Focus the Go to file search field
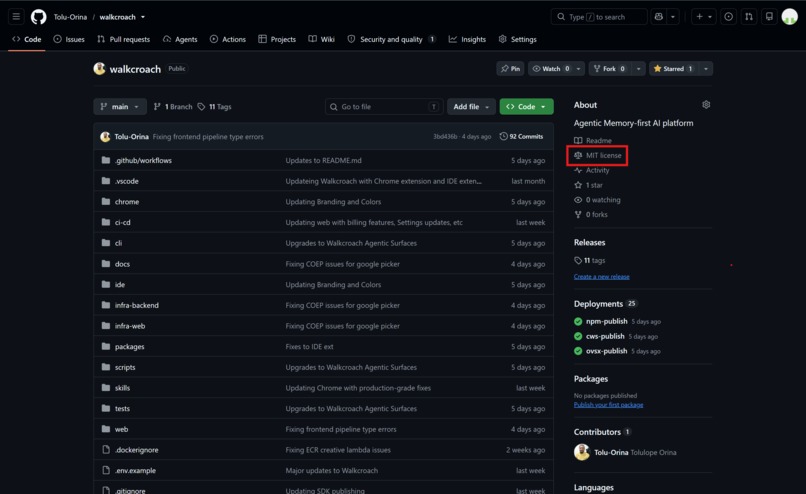 tap(384, 106)
